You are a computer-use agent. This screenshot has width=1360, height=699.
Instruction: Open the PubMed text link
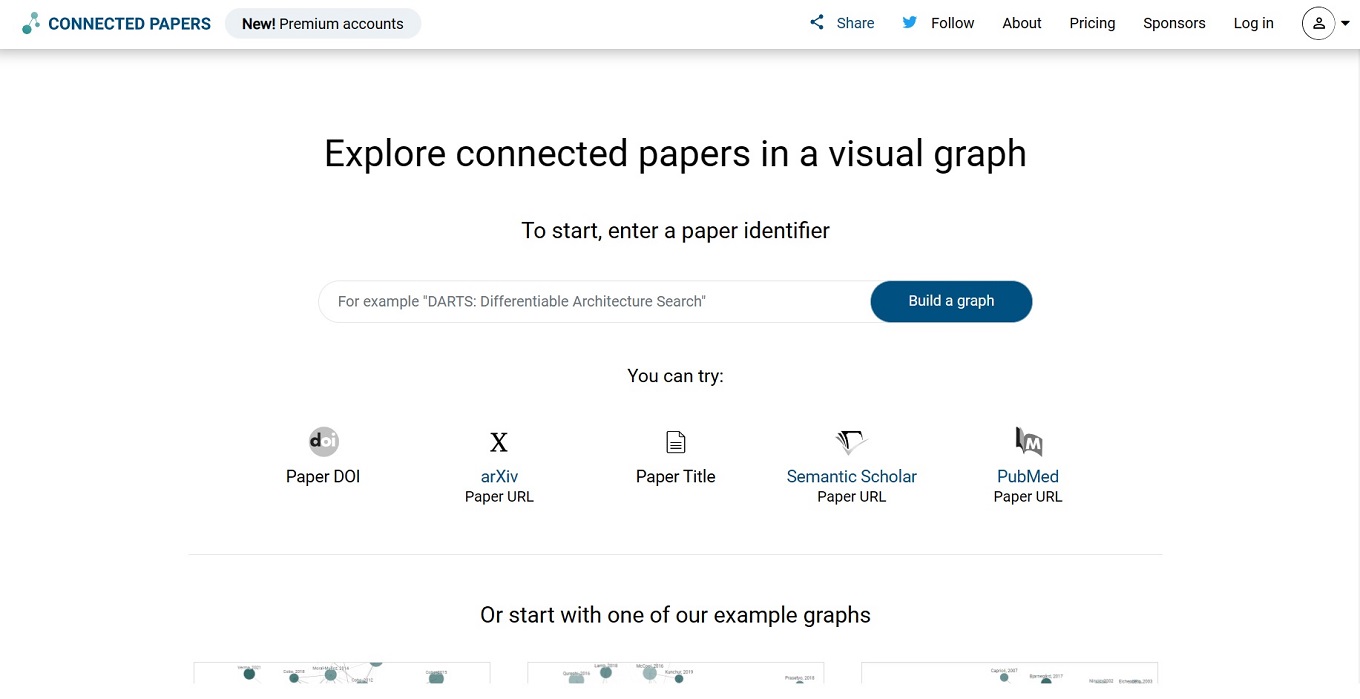click(1028, 477)
